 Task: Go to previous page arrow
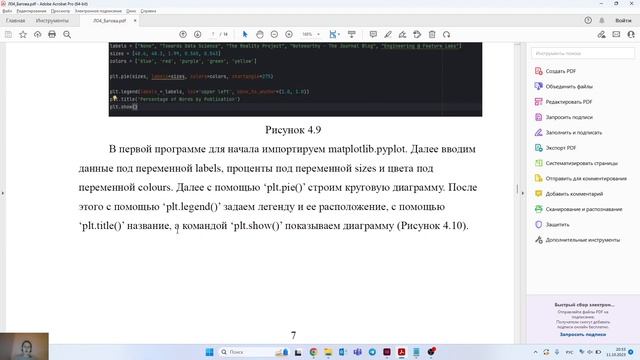tap(183, 35)
